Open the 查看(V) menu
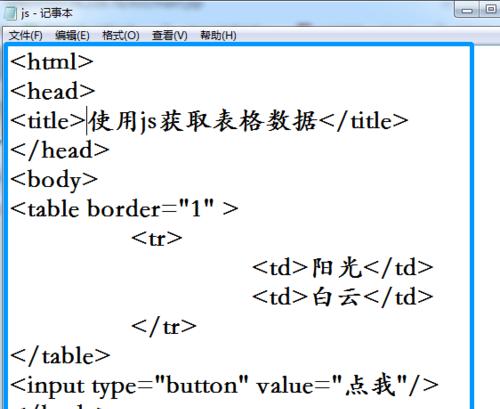500x409 pixels. point(169,35)
